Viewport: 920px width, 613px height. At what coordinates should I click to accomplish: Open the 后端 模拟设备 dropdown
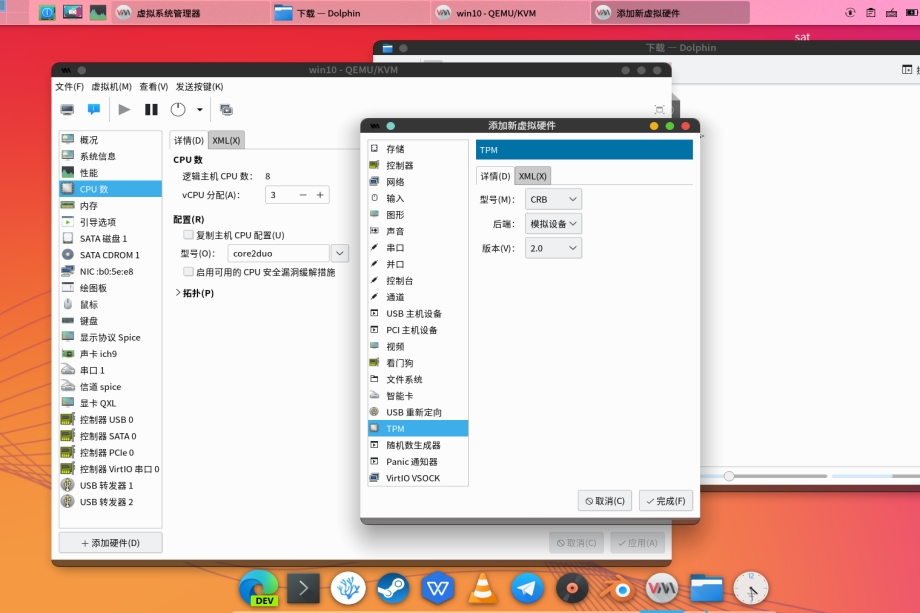coord(553,224)
